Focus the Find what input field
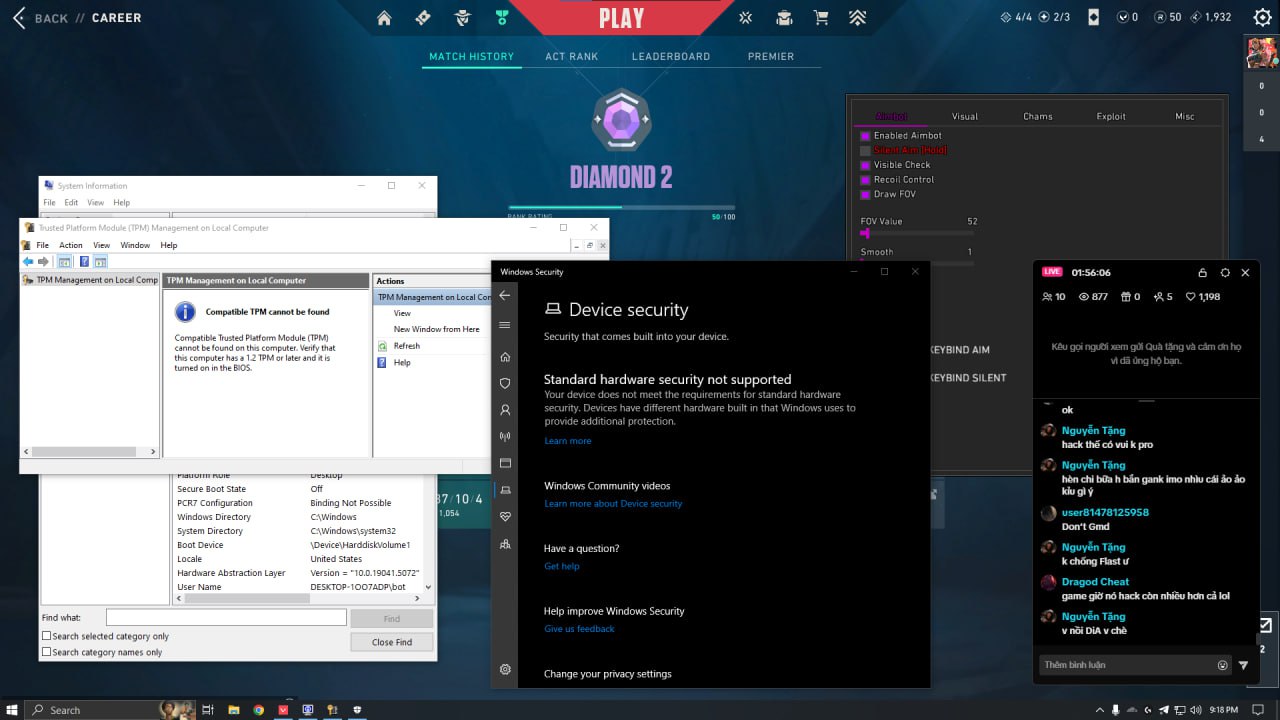This screenshot has width=1280, height=720. click(226, 618)
